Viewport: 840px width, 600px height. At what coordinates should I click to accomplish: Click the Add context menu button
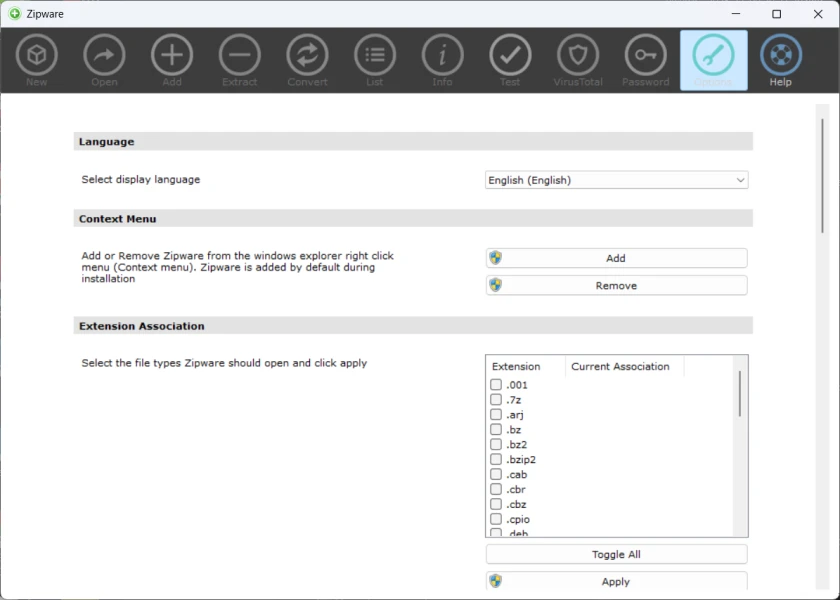coord(616,258)
